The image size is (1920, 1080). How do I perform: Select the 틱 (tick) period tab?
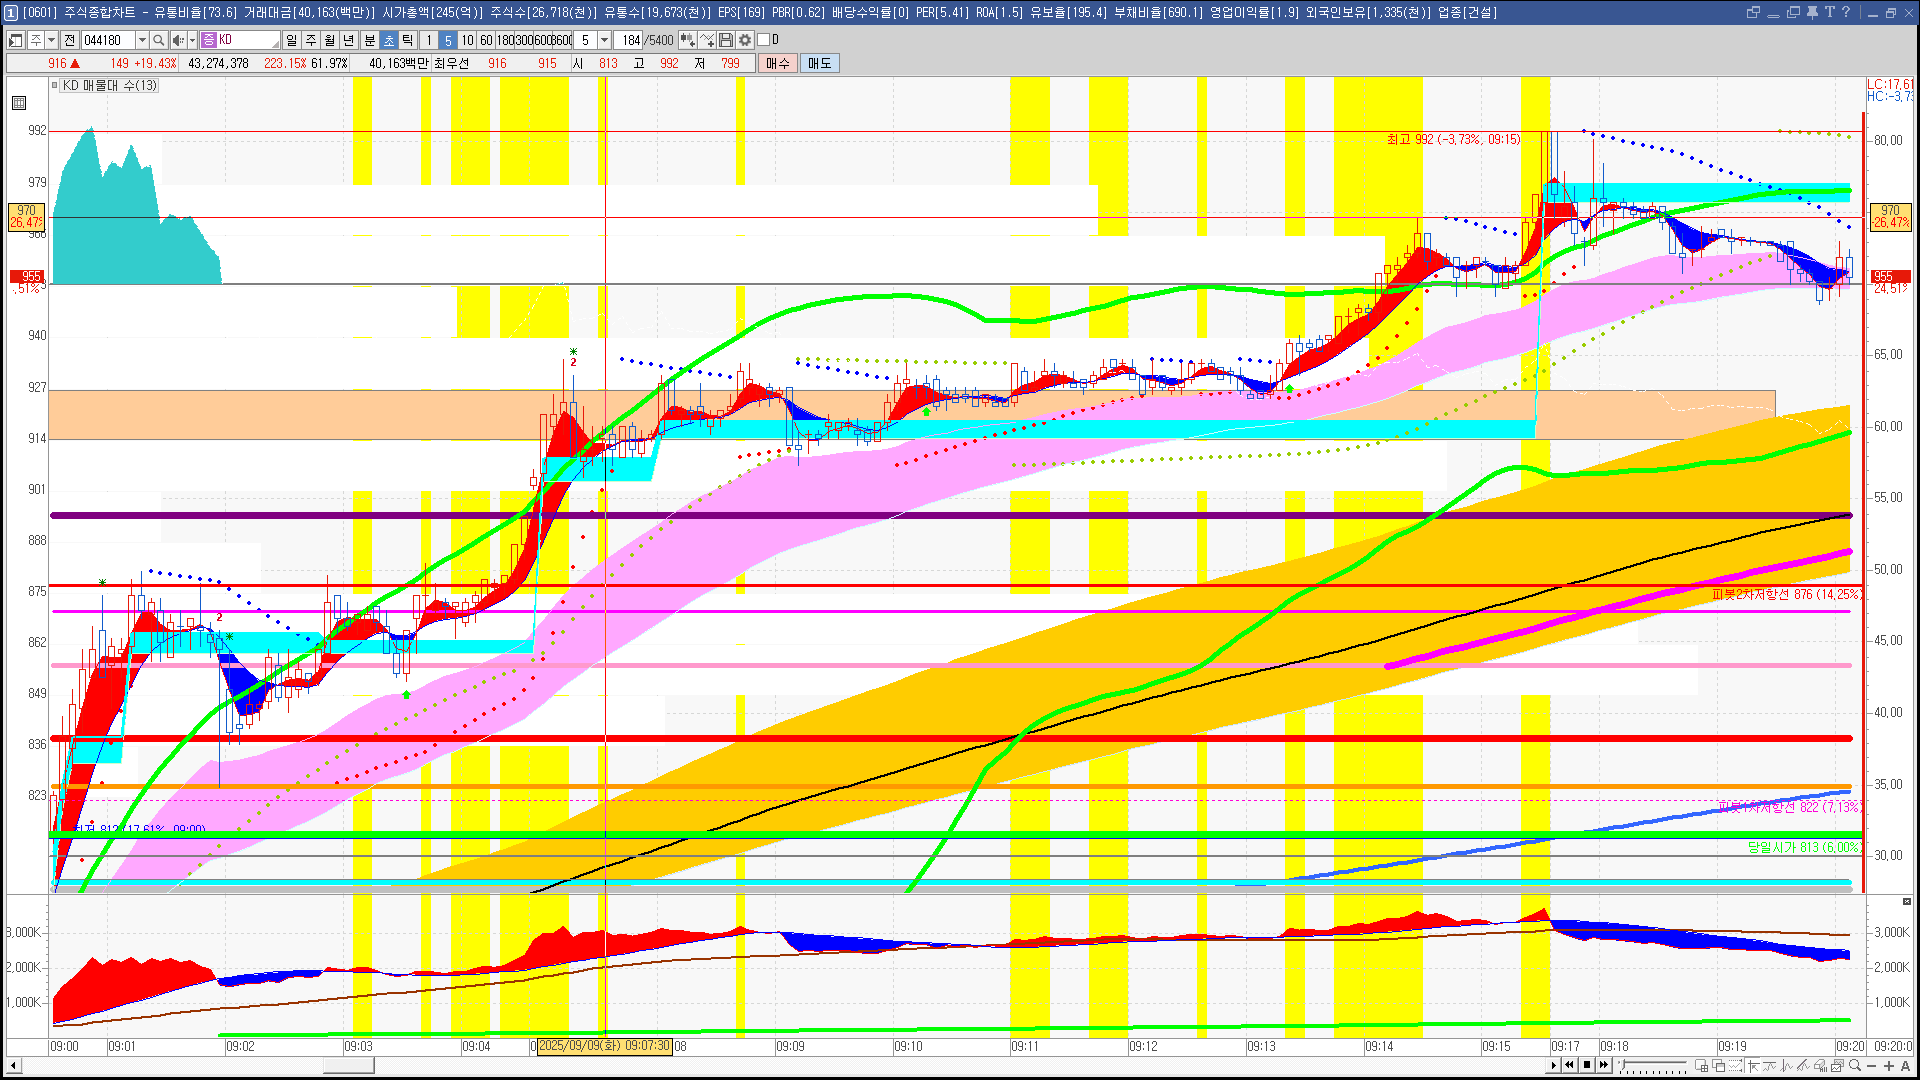[408, 40]
